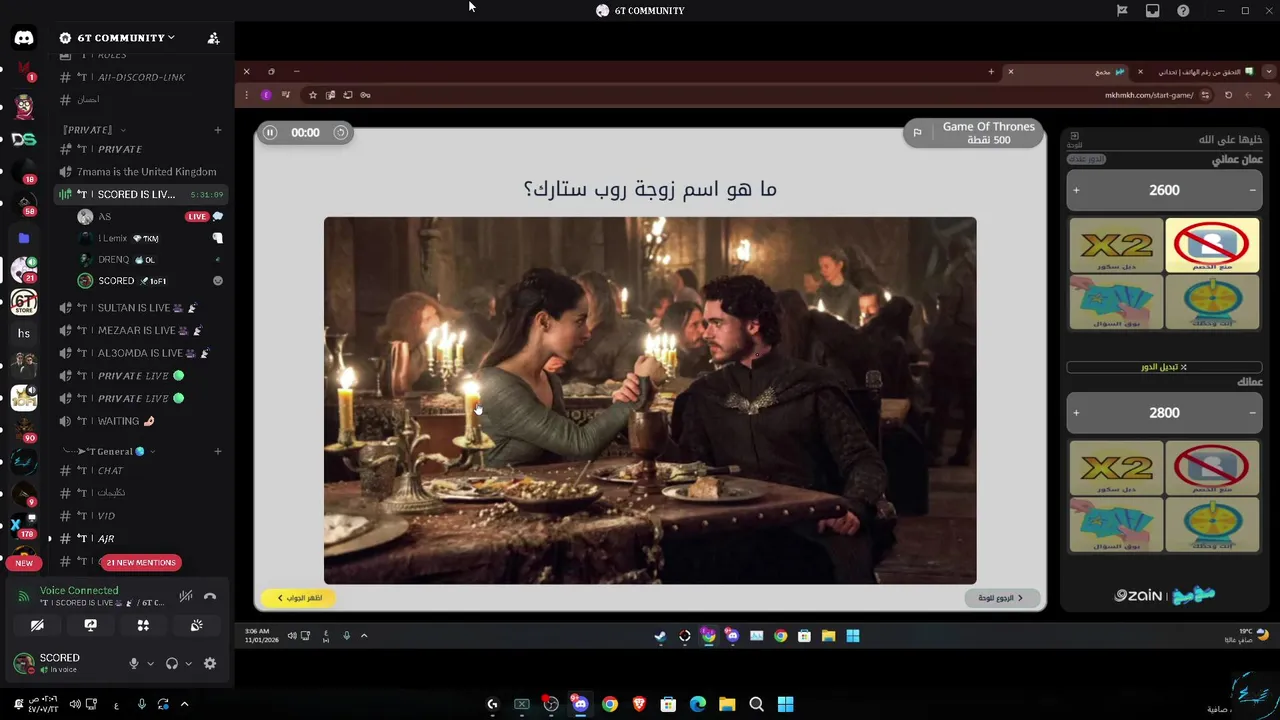Bookmark star in streamed browser toolbar
The width and height of the screenshot is (1280, 720).
pyautogui.click(x=313, y=95)
